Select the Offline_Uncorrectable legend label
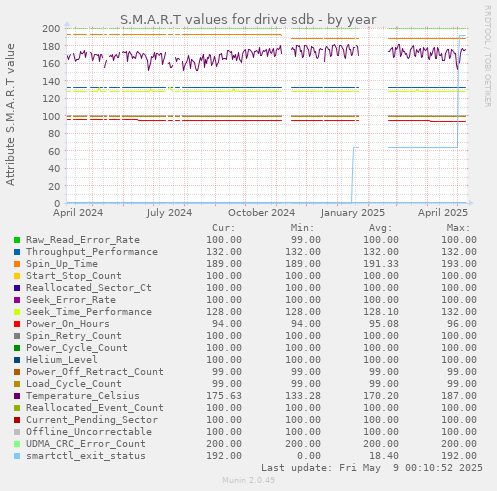The image size is (497, 491). pyautogui.click(x=89, y=432)
